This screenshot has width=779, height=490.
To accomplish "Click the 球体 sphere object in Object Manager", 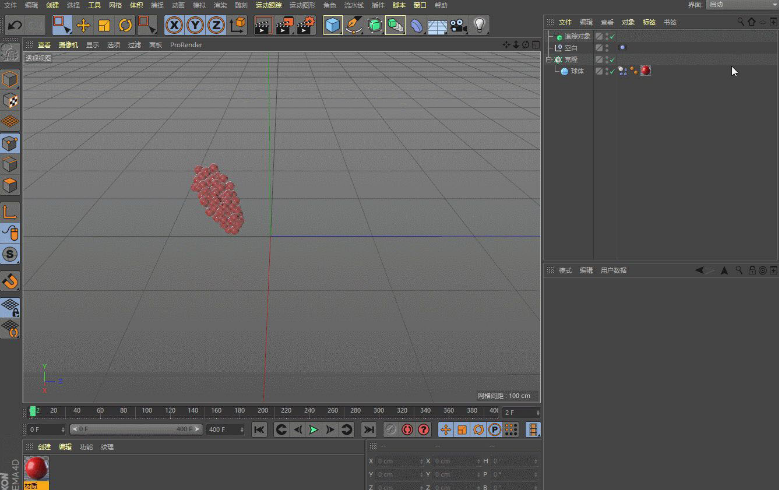I will [x=577, y=71].
